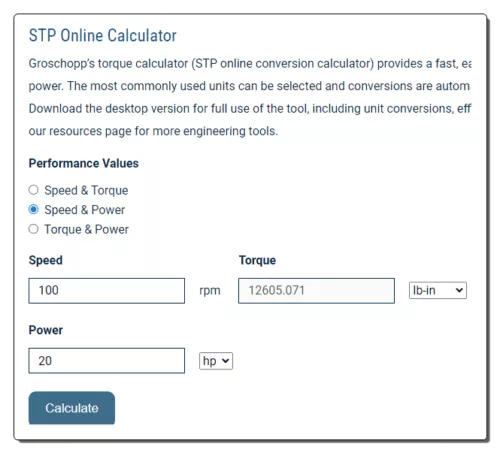Select the Torque & Power radio button
The height and width of the screenshot is (453, 500).
[33, 229]
